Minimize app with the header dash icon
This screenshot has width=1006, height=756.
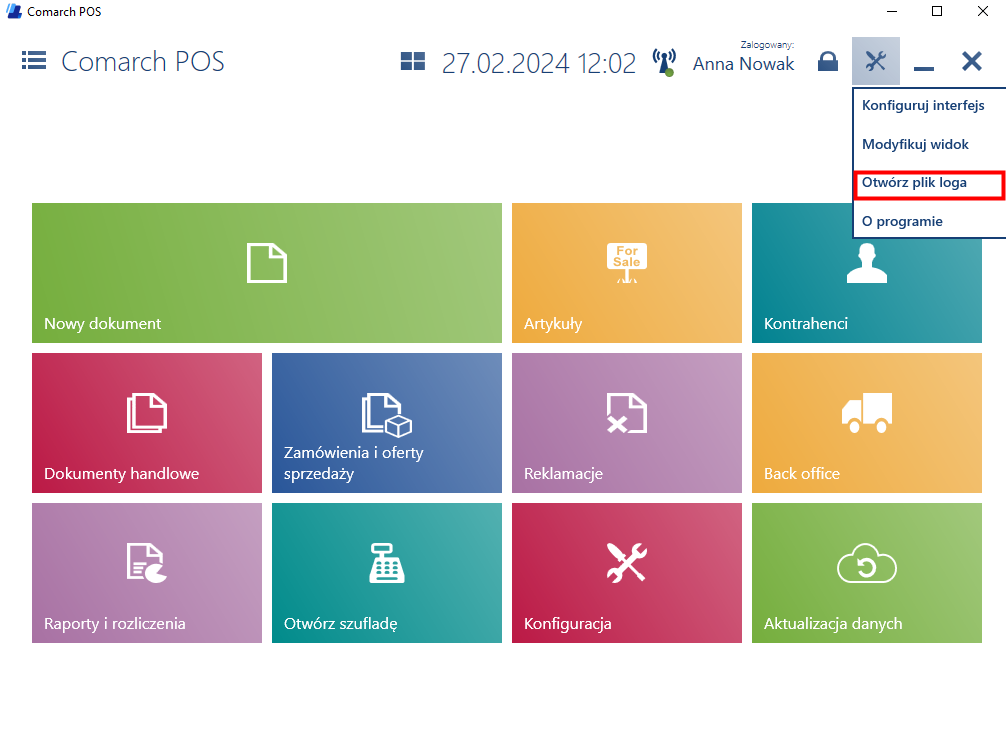[x=924, y=68]
